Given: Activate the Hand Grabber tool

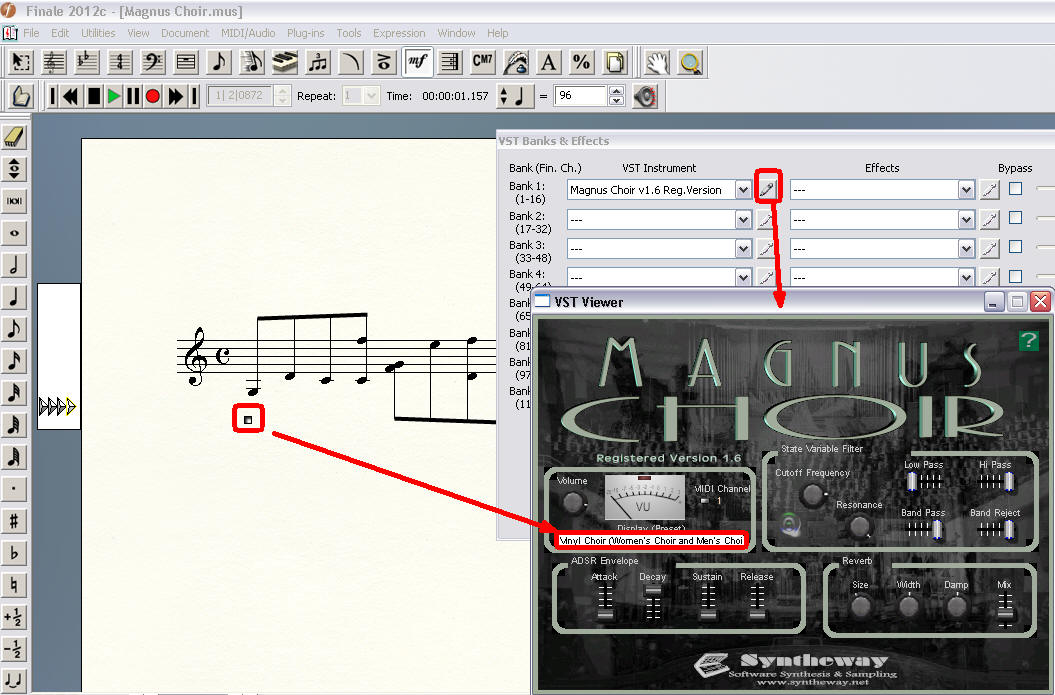Looking at the screenshot, I should pos(657,63).
